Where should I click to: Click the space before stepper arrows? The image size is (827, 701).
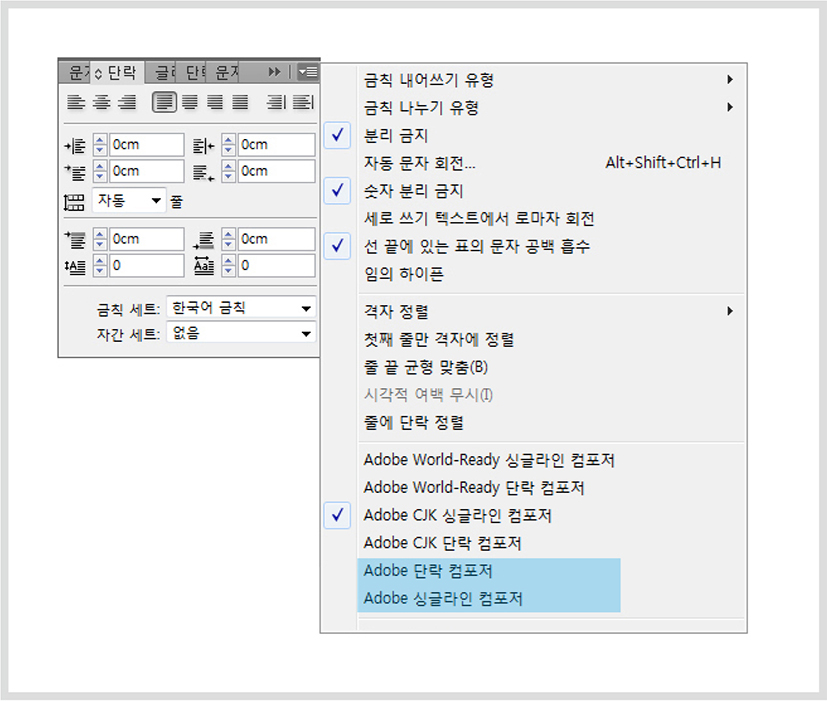100,239
